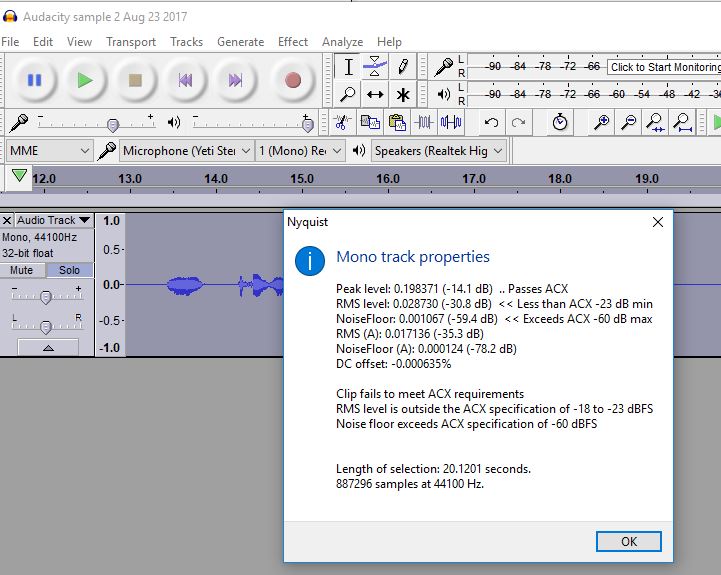
Task: Click the Cut scissors icon
Action: [x=341, y=122]
